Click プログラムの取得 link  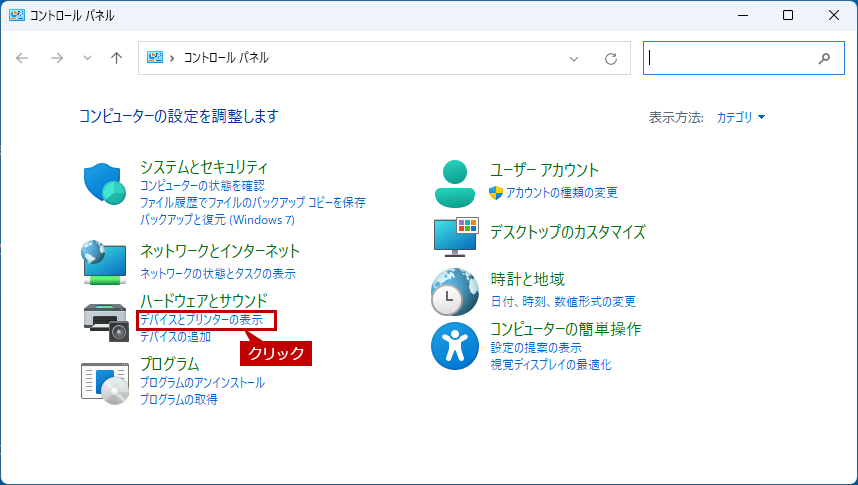coord(179,400)
